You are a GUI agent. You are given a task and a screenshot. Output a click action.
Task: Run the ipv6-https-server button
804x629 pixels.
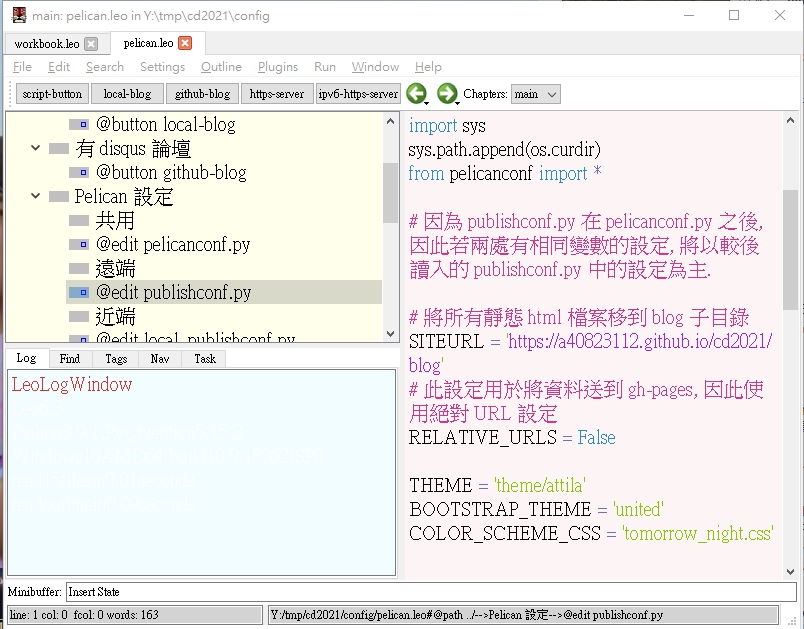click(x=358, y=94)
